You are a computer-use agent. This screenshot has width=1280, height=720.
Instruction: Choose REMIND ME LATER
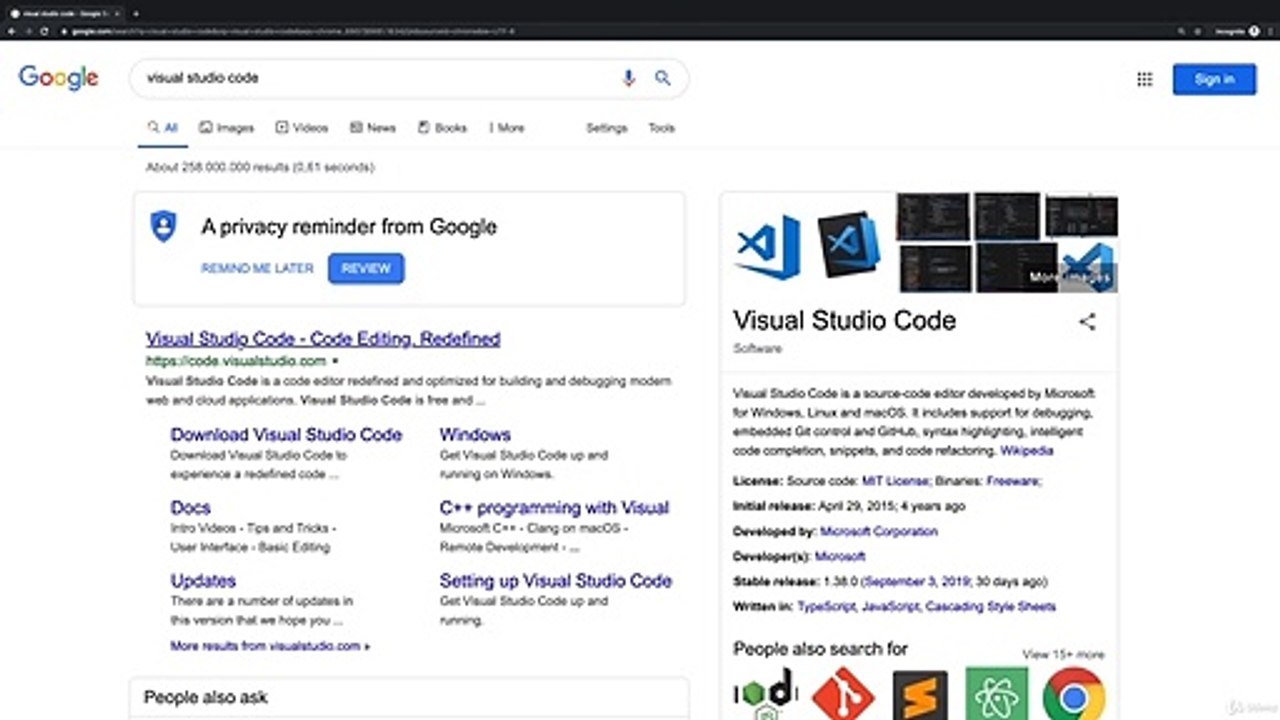click(257, 268)
